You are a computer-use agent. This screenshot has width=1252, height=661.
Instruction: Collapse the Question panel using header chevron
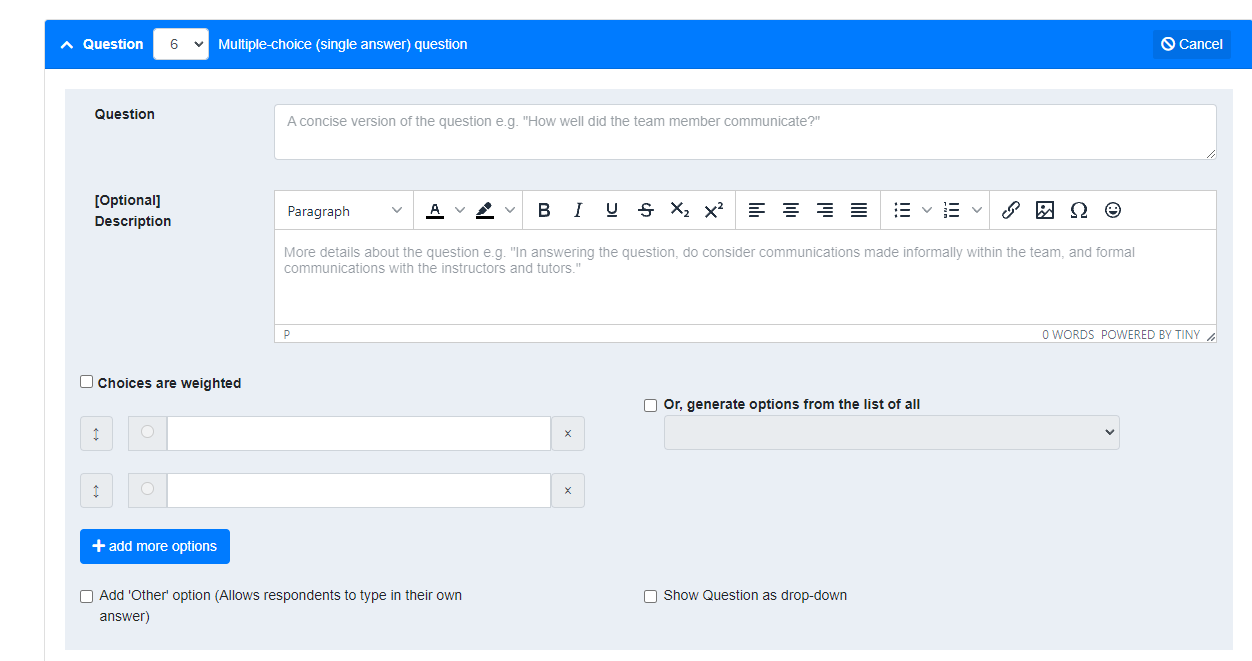point(67,45)
